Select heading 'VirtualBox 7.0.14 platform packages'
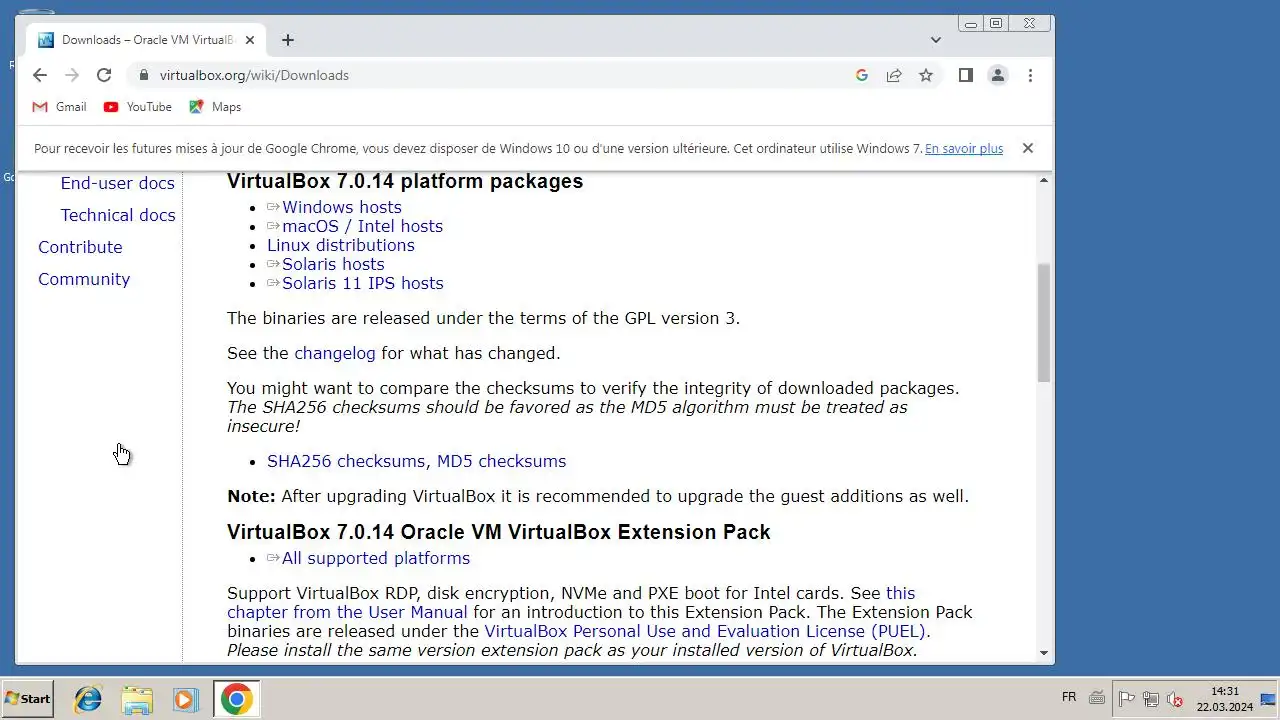The height and width of the screenshot is (720, 1280). (405, 181)
